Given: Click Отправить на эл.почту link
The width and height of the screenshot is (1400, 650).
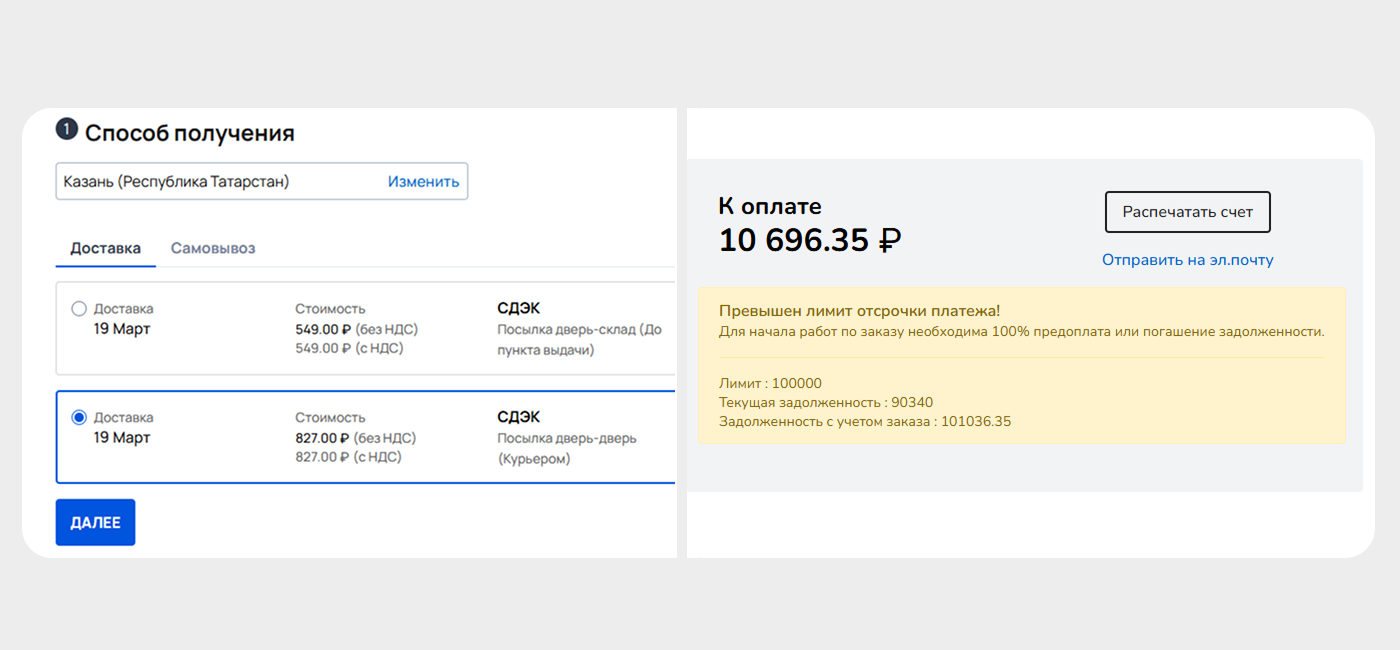Looking at the screenshot, I should click(1187, 260).
